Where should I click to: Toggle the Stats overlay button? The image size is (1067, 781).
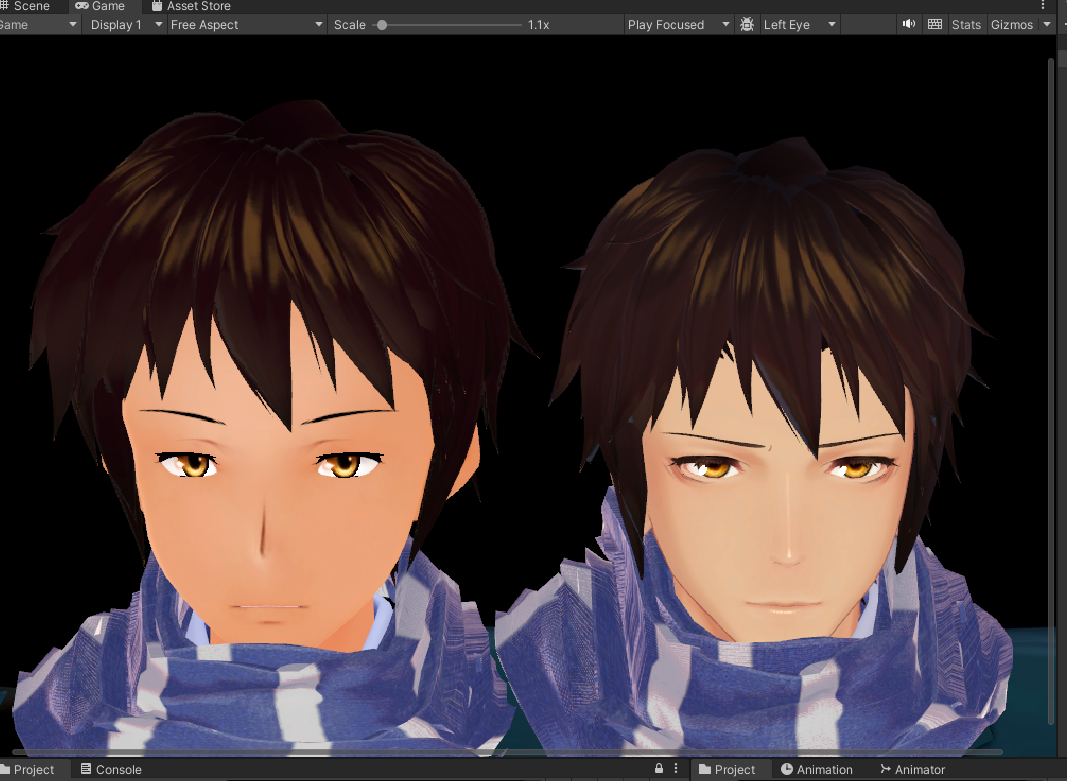(x=966, y=24)
